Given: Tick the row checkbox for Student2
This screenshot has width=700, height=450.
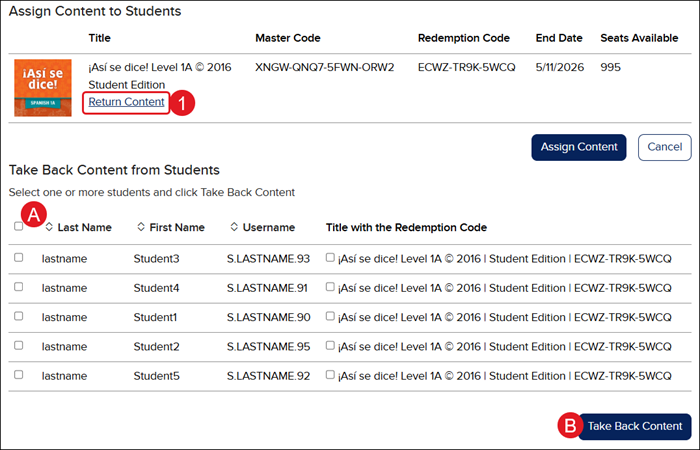Looking at the screenshot, I should click(x=19, y=345).
